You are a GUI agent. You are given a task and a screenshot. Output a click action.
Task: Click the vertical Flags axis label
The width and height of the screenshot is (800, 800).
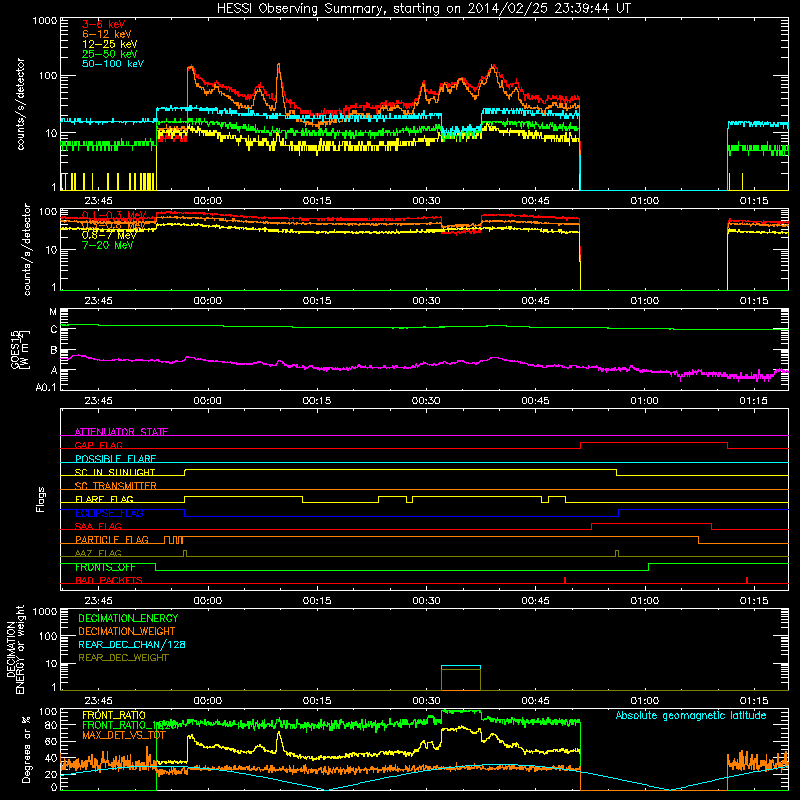(41, 499)
